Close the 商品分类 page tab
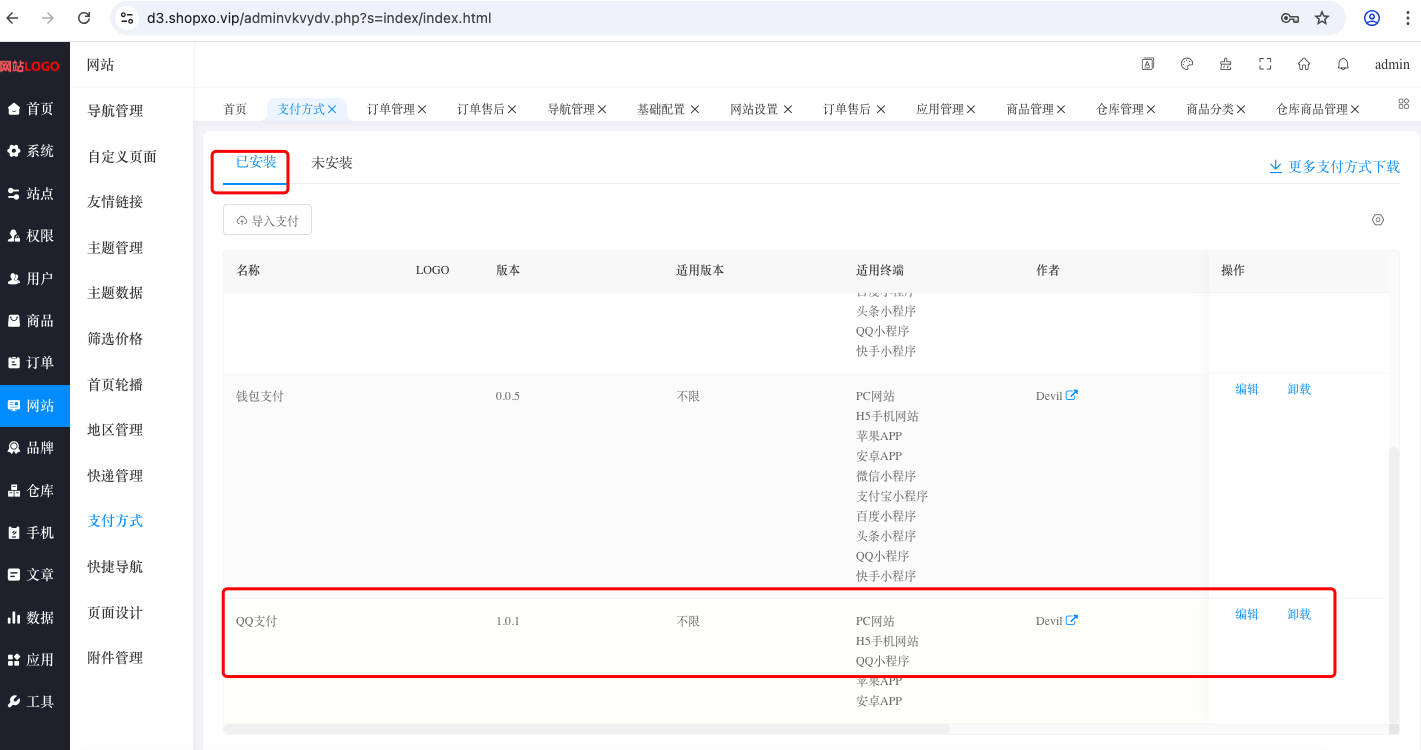 pos(1241,109)
